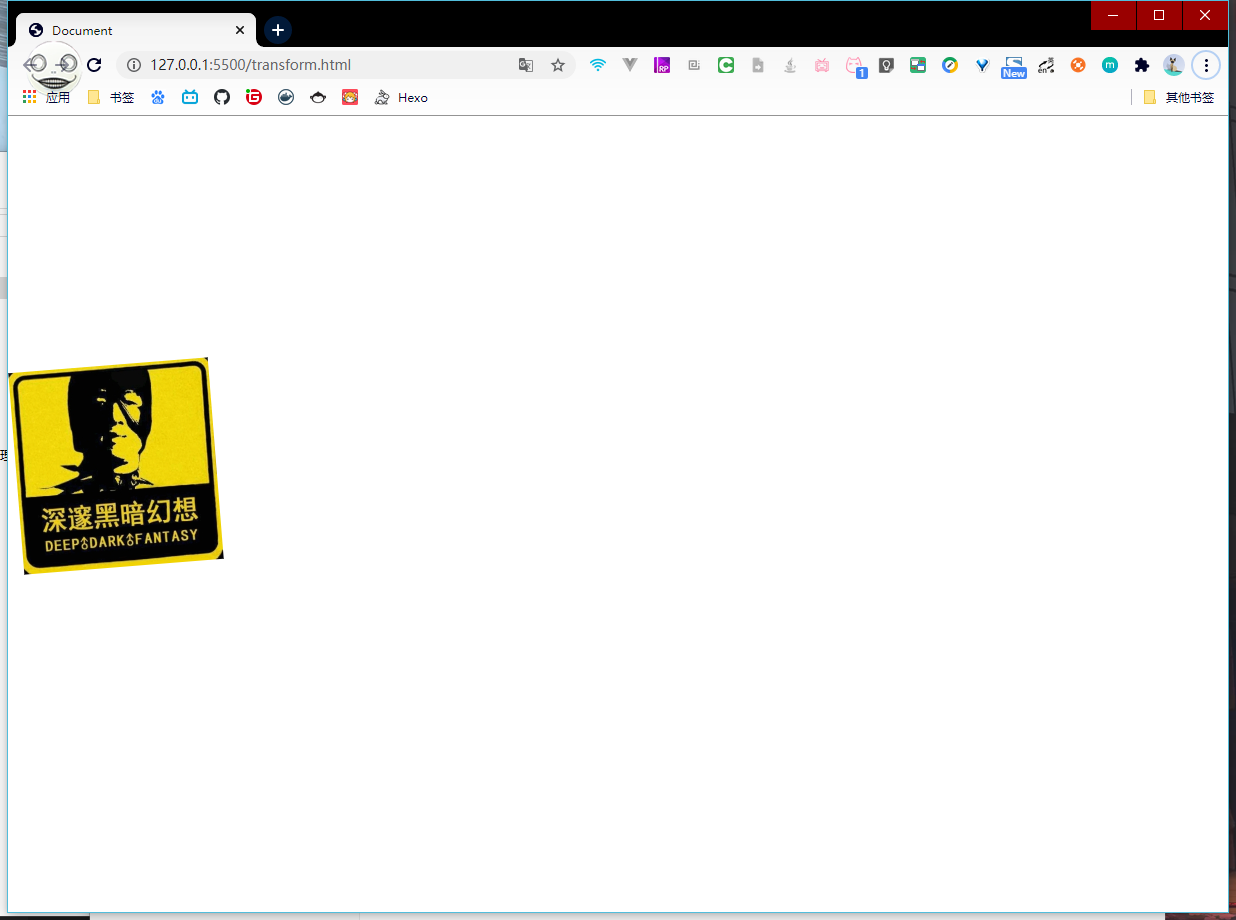The width and height of the screenshot is (1236, 920).
Task: Open the Axure RP extension
Action: pos(662,65)
